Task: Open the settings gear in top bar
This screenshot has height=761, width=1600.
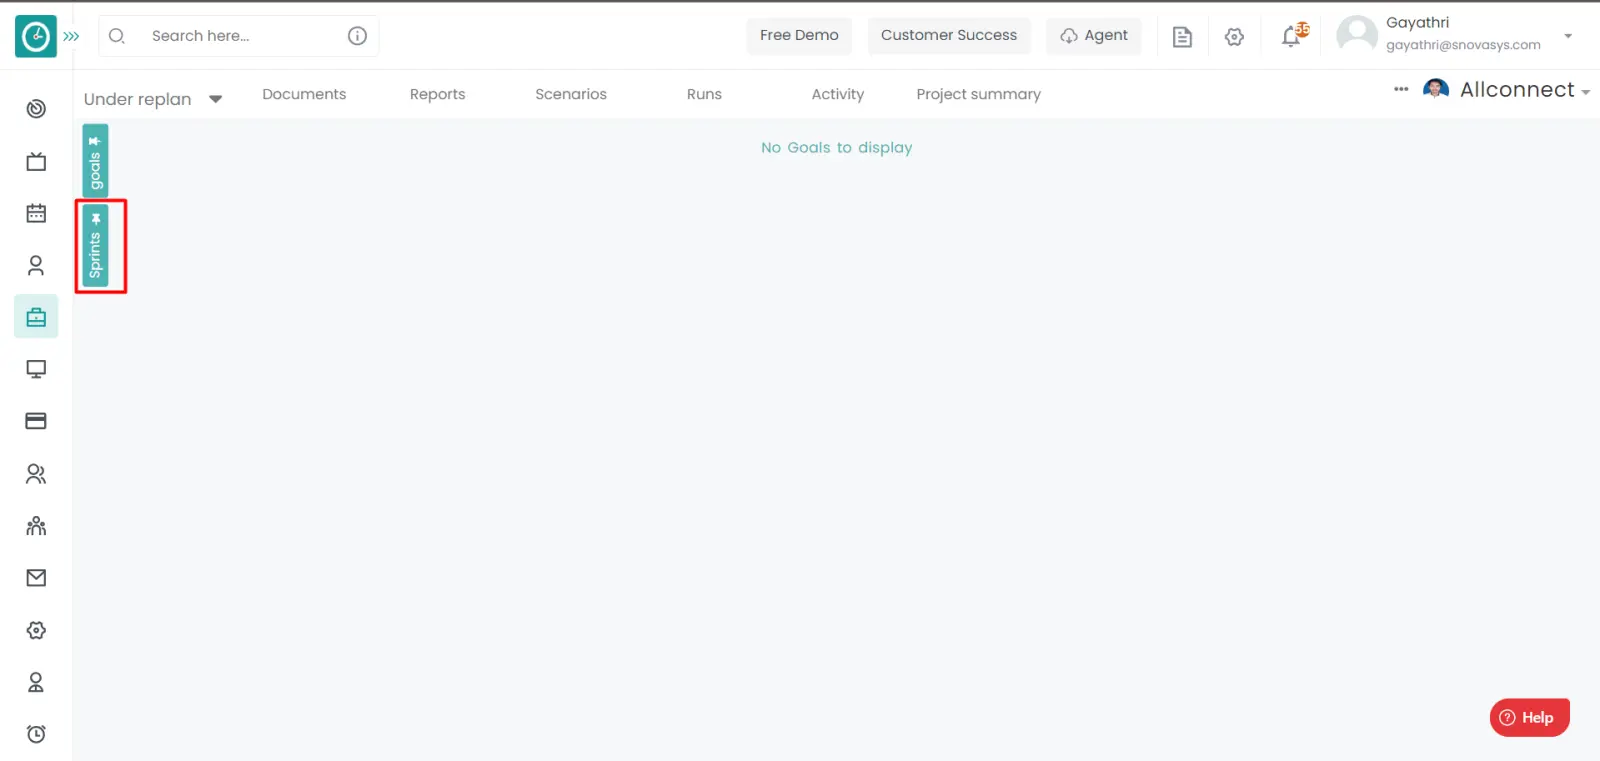Action: (x=1234, y=37)
